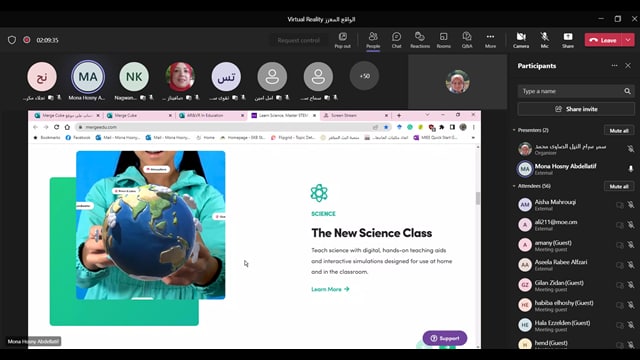Toggle the mic icon of Mona Hosny Abdellatif

click(x=631, y=169)
